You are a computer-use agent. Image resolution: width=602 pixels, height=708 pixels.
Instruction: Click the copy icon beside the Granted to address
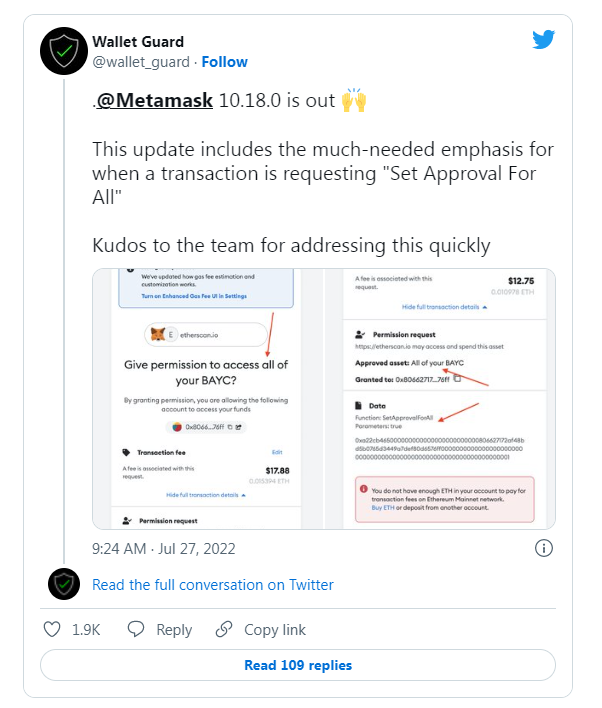457,380
